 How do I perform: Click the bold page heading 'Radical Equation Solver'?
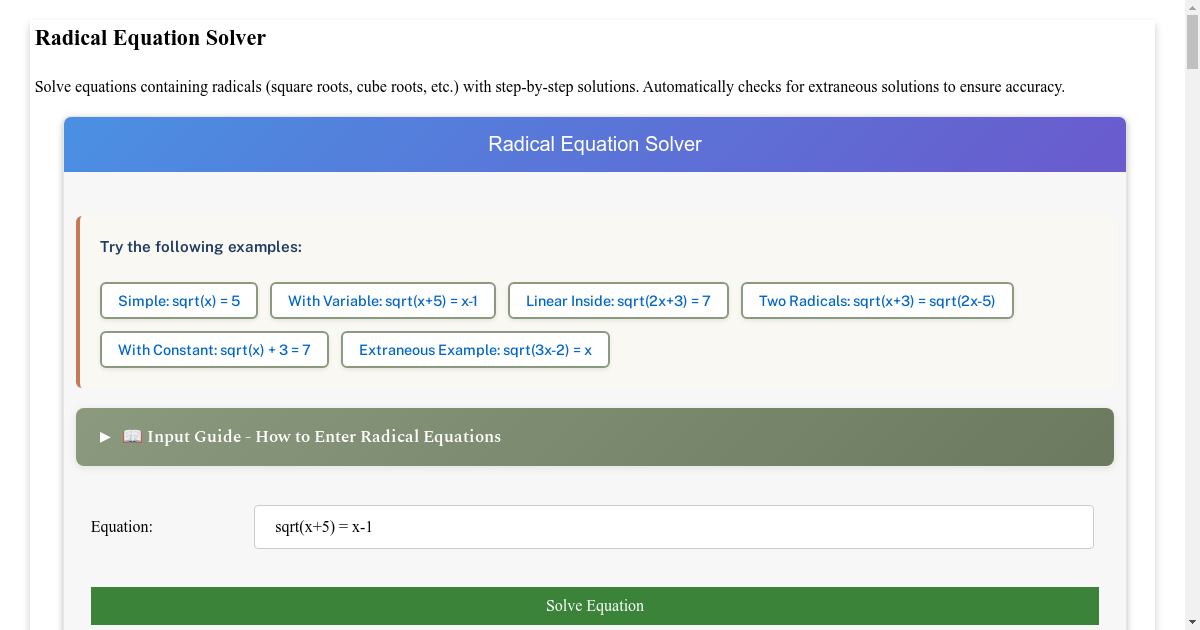pyautogui.click(x=150, y=38)
